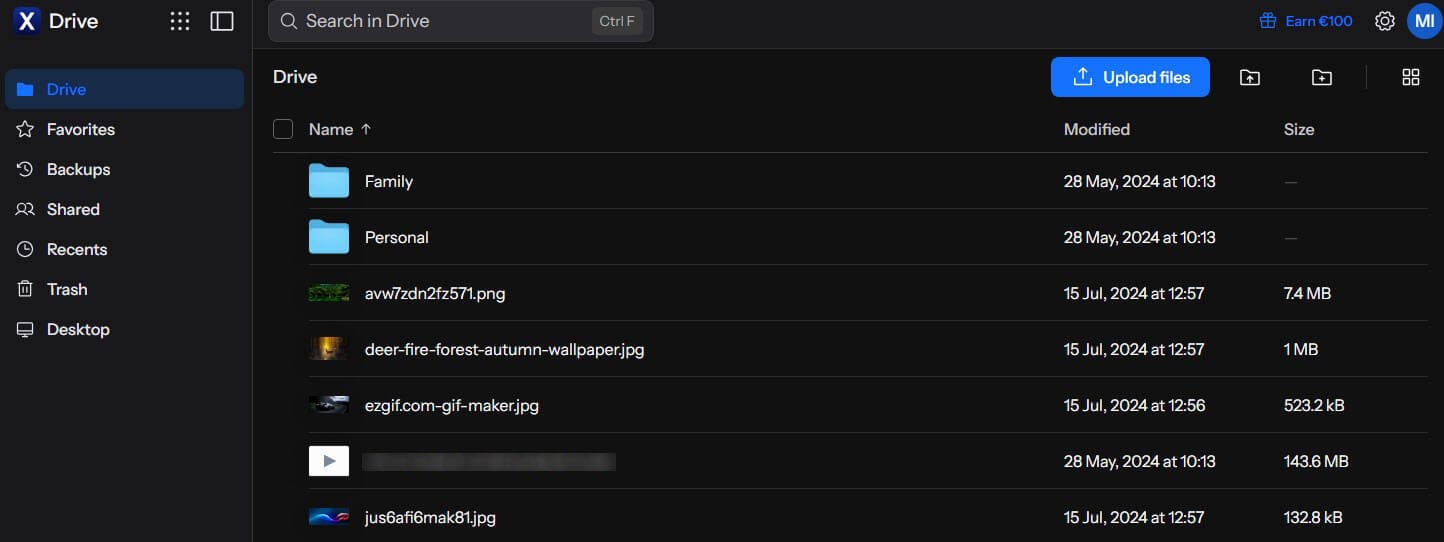Viewport: 1444px width, 542px height.
Task: Click the jus6afi6mak81.jpg thumbnail
Action: pyautogui.click(x=329, y=517)
